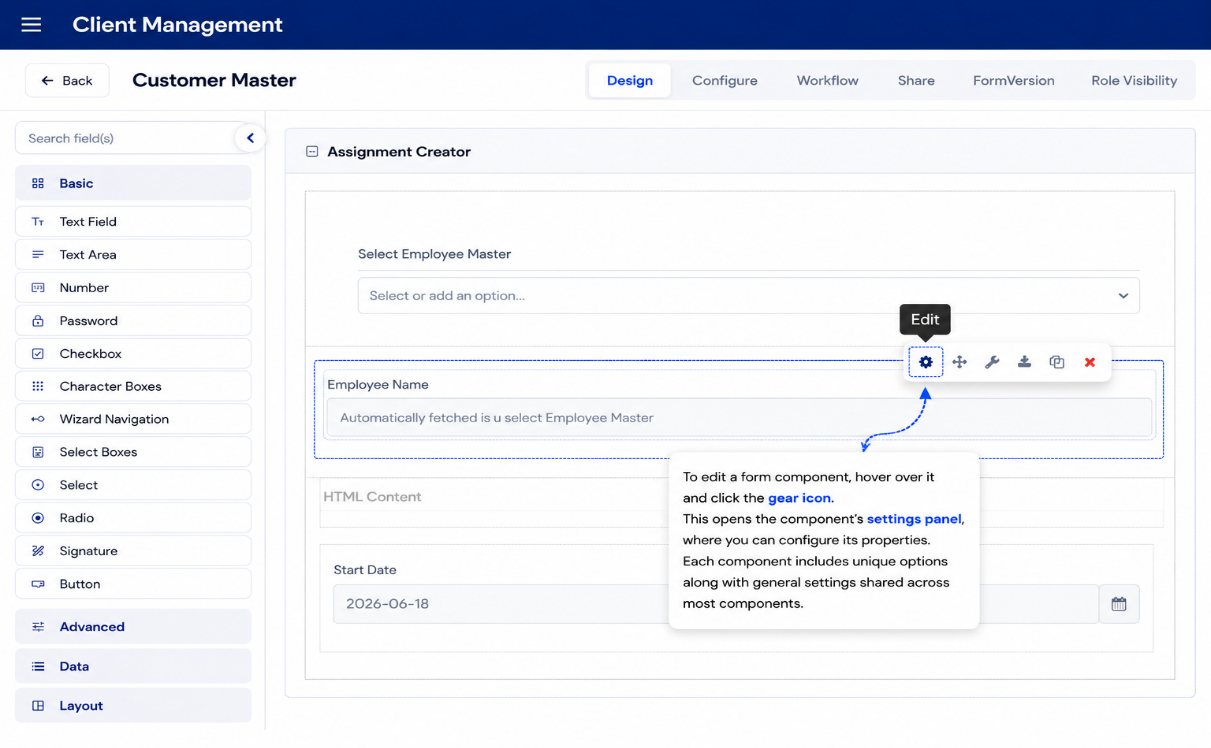1211x748 pixels.
Task: Click the HTML Content block
Action: (741, 502)
